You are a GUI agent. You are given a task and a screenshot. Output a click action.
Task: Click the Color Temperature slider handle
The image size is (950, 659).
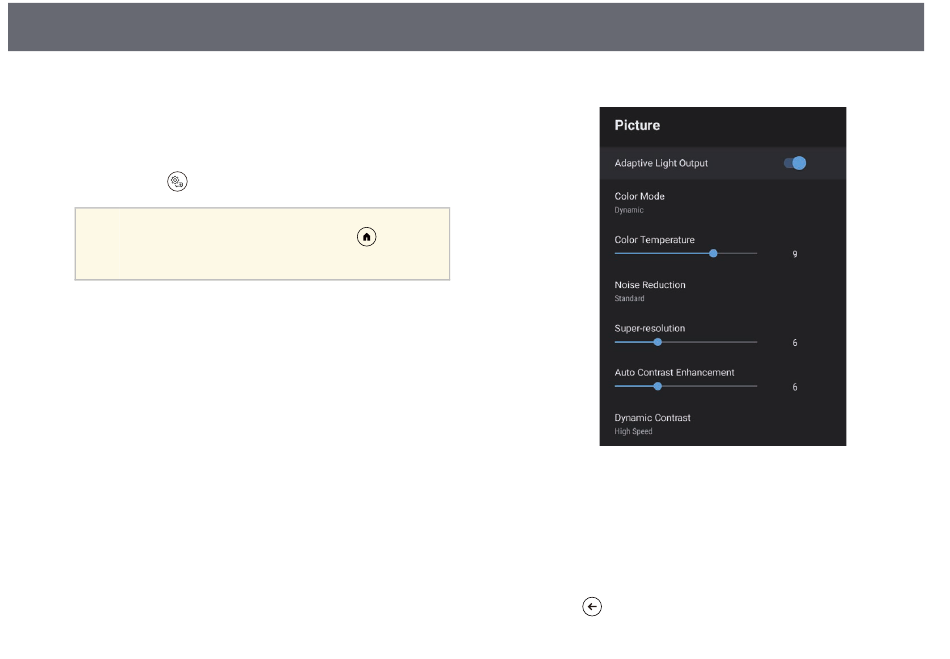(x=713, y=253)
